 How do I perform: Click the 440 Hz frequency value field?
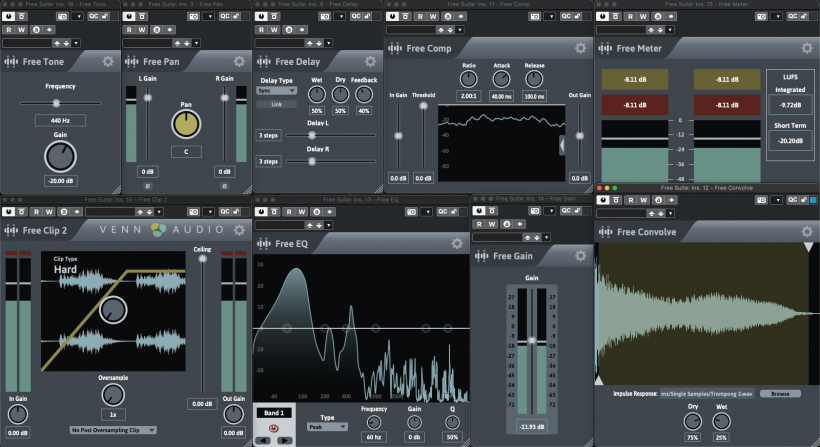point(60,120)
